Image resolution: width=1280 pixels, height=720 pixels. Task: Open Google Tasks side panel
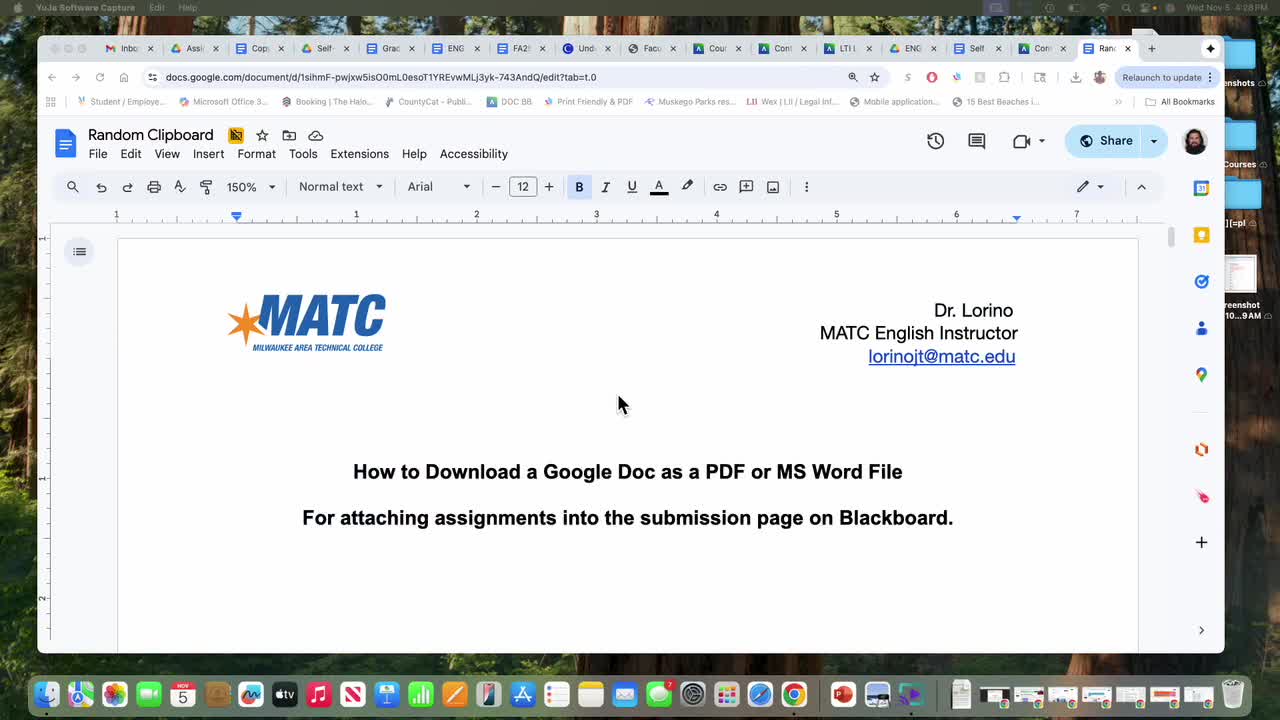[1202, 282]
